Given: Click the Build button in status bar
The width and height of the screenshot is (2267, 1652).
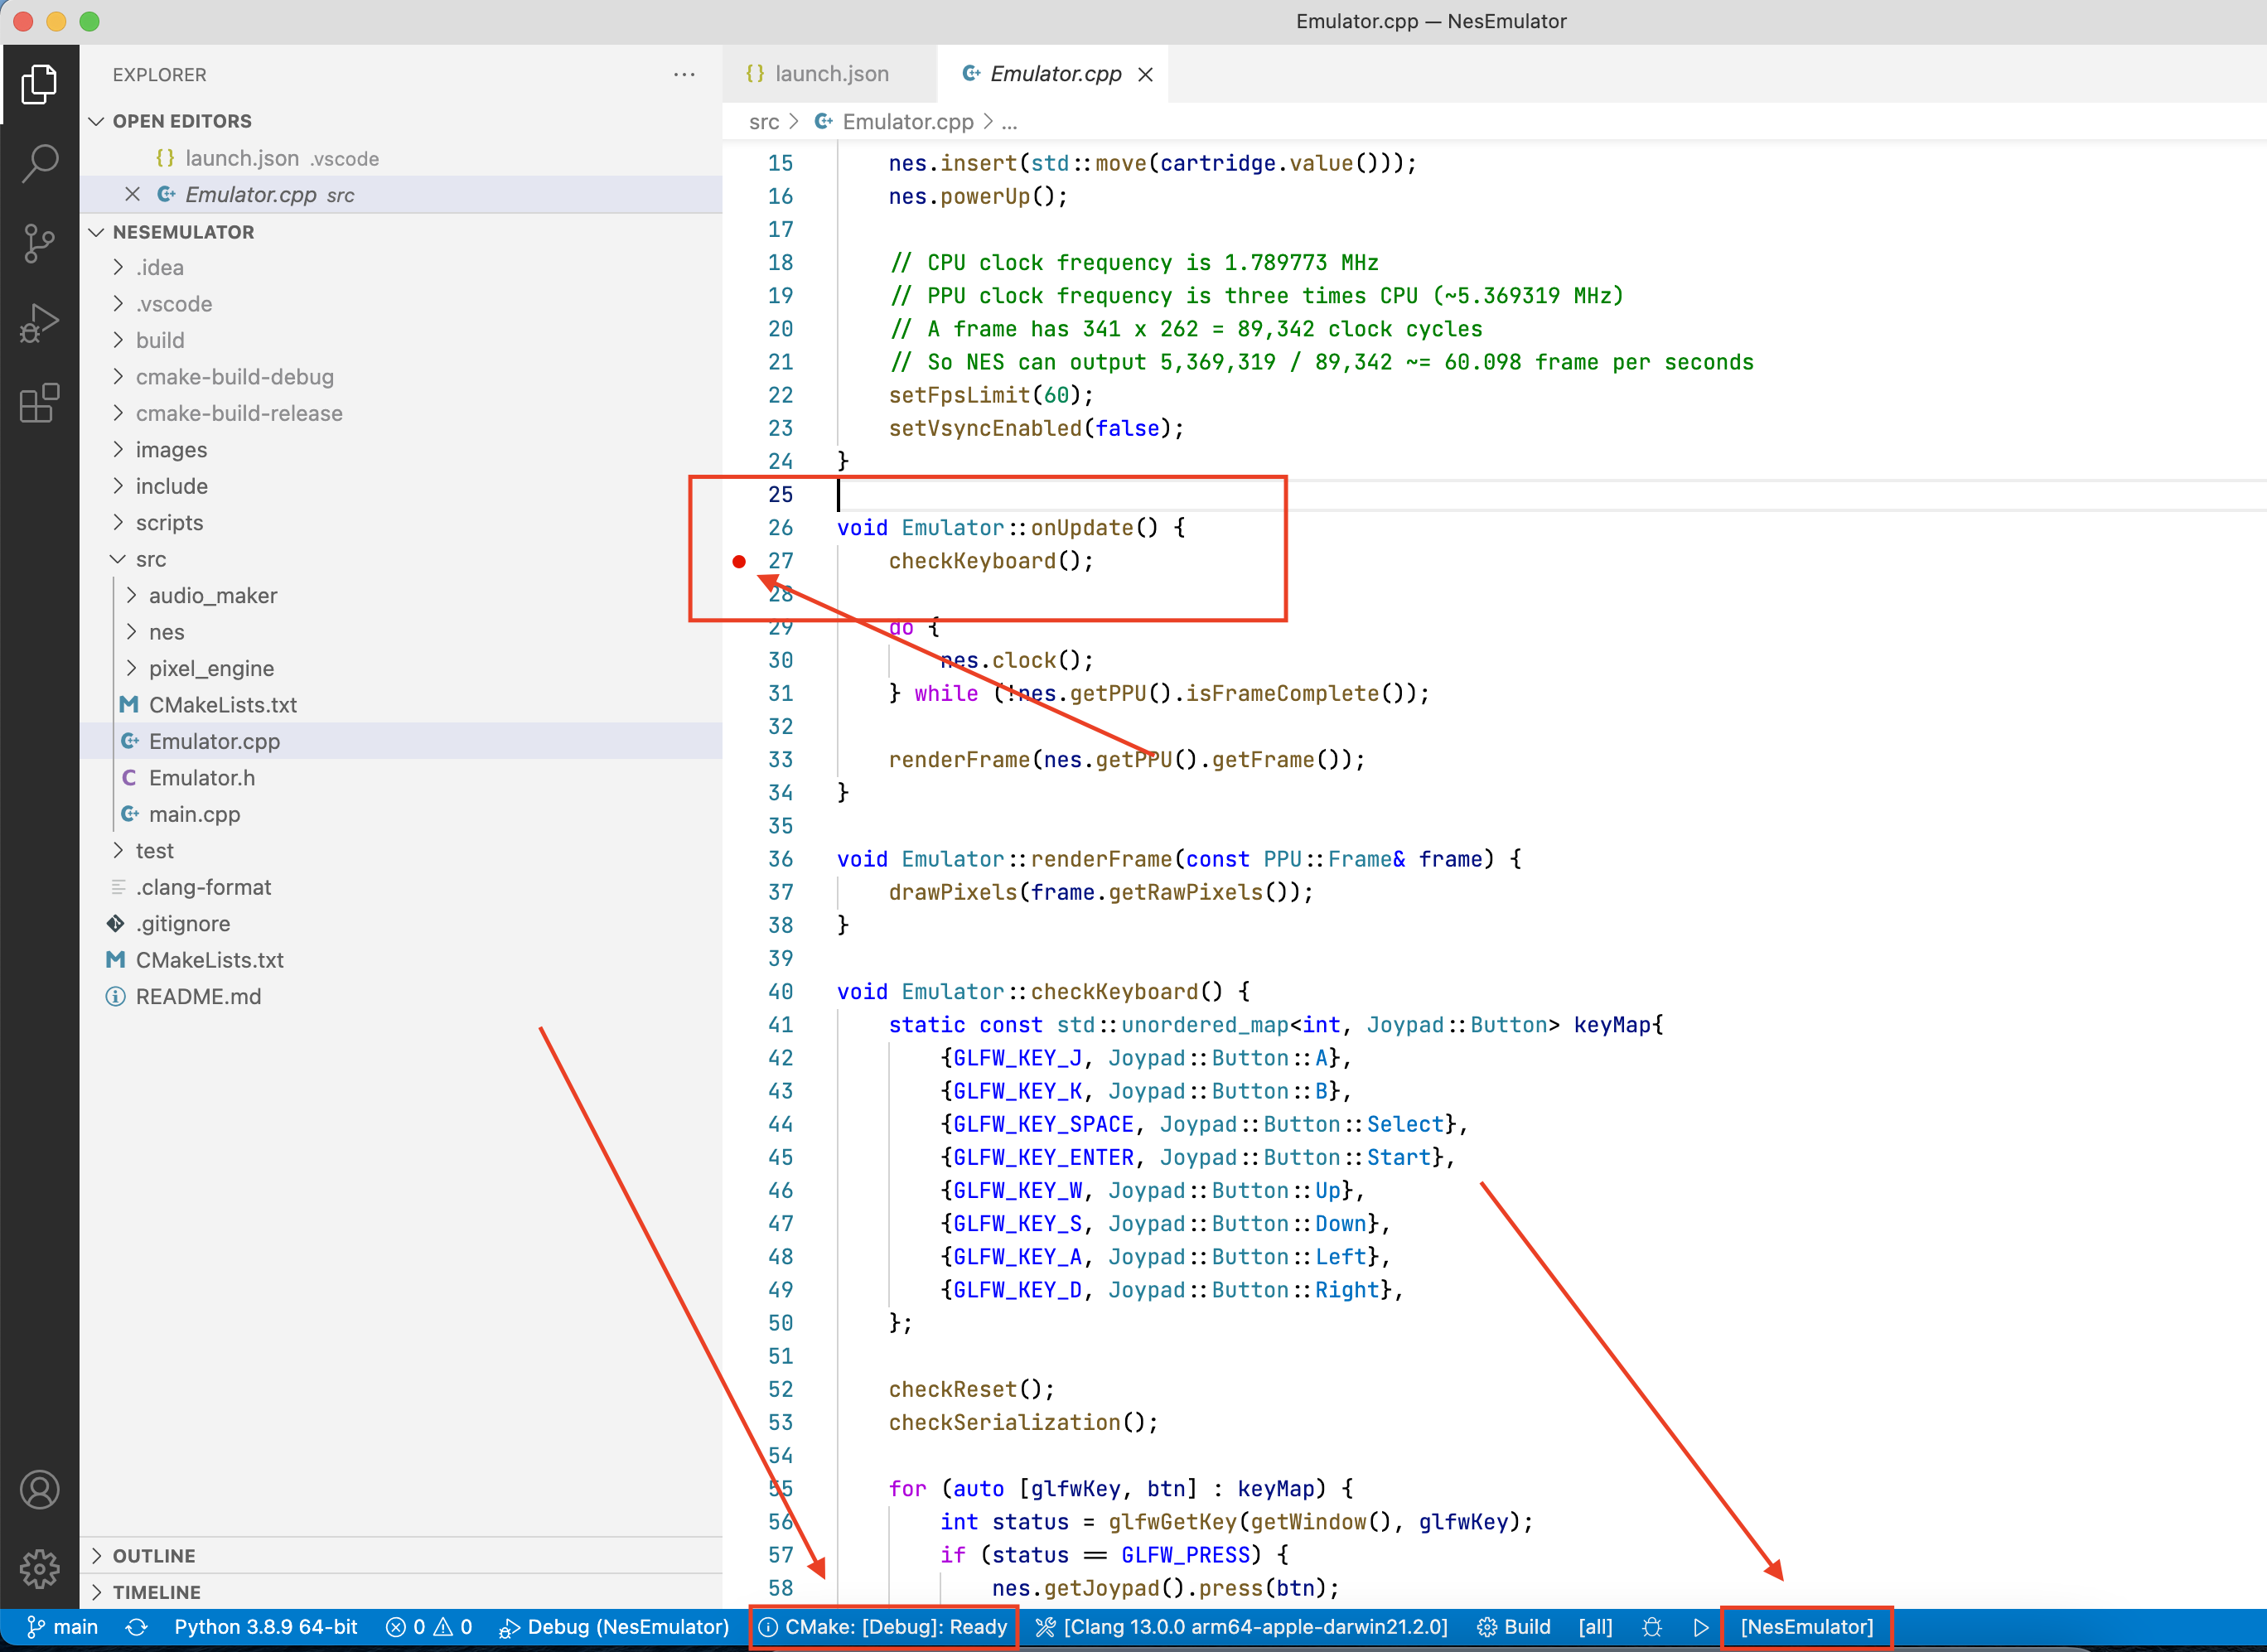Looking at the screenshot, I should (x=1513, y=1627).
